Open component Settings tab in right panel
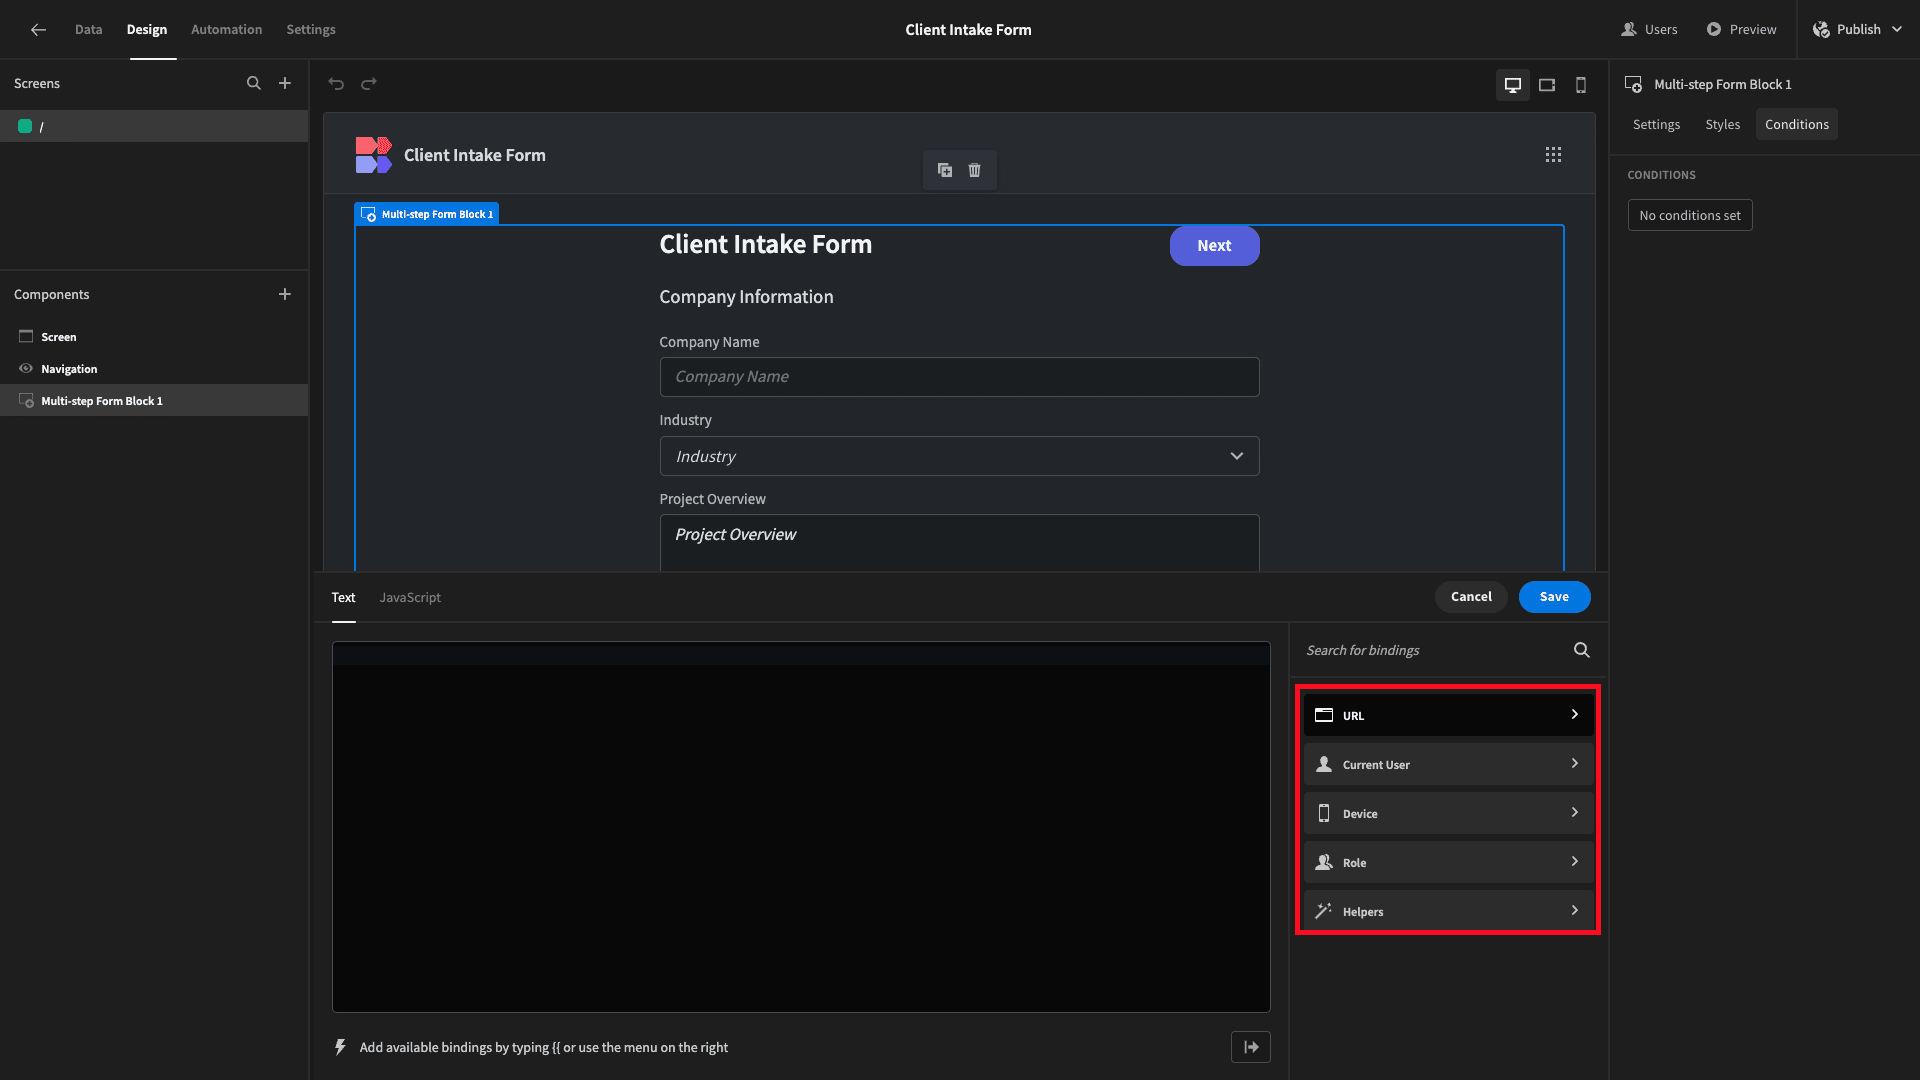1920x1080 pixels. pos(1656,124)
